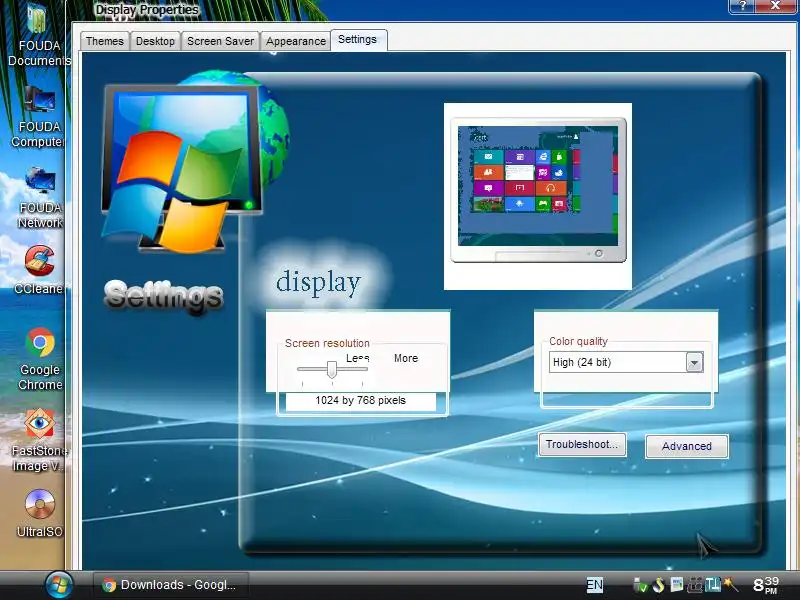Click the Screen resolution slider handle
This screenshot has width=800, height=600.
click(x=332, y=369)
